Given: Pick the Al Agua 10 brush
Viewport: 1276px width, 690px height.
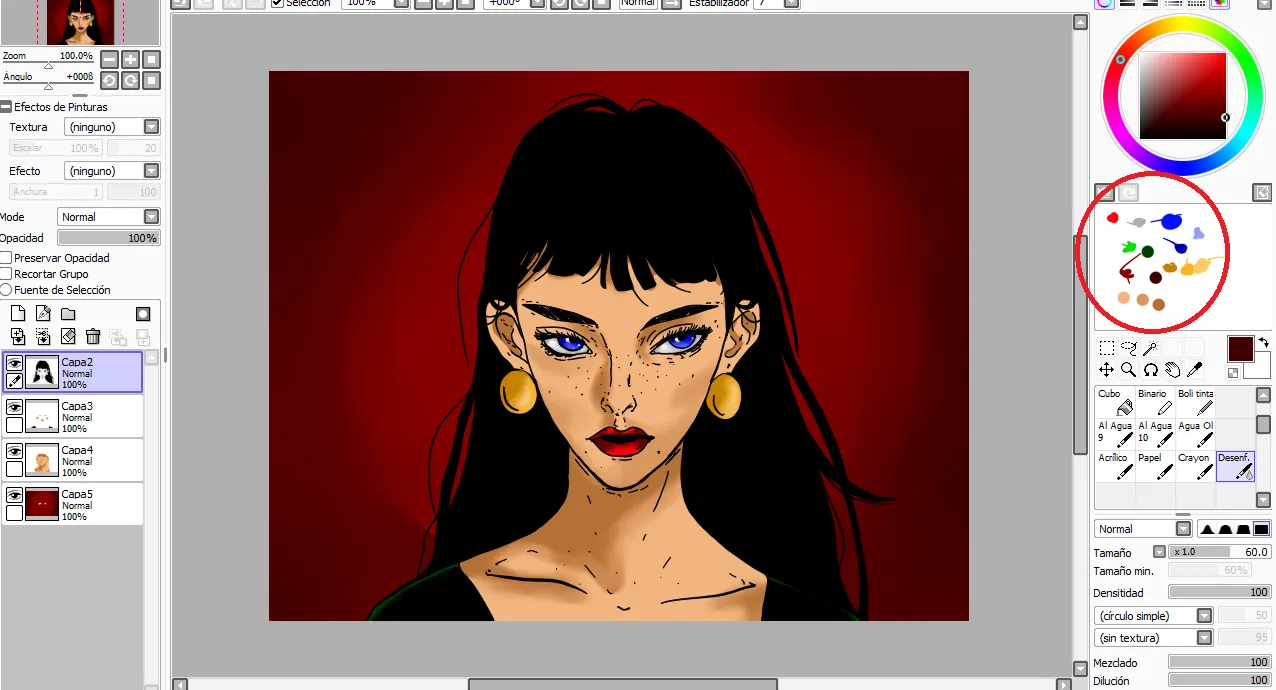Looking at the screenshot, I should click(x=1155, y=433).
